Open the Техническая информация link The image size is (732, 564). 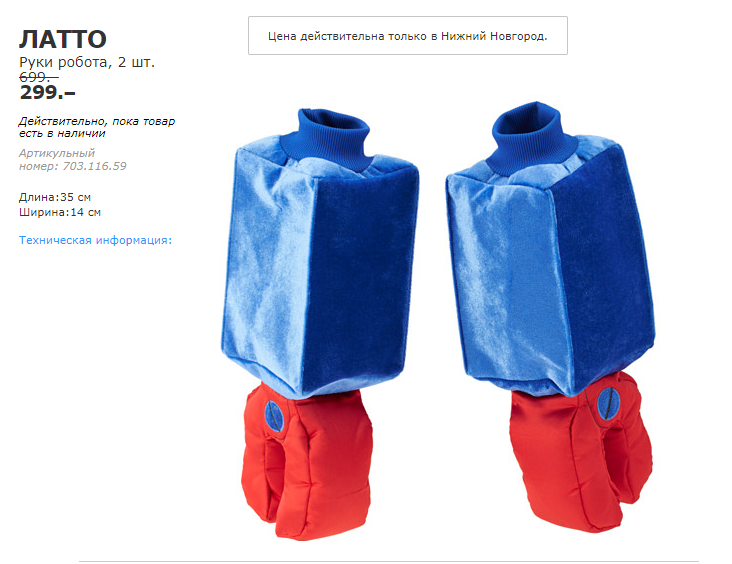tap(95, 240)
